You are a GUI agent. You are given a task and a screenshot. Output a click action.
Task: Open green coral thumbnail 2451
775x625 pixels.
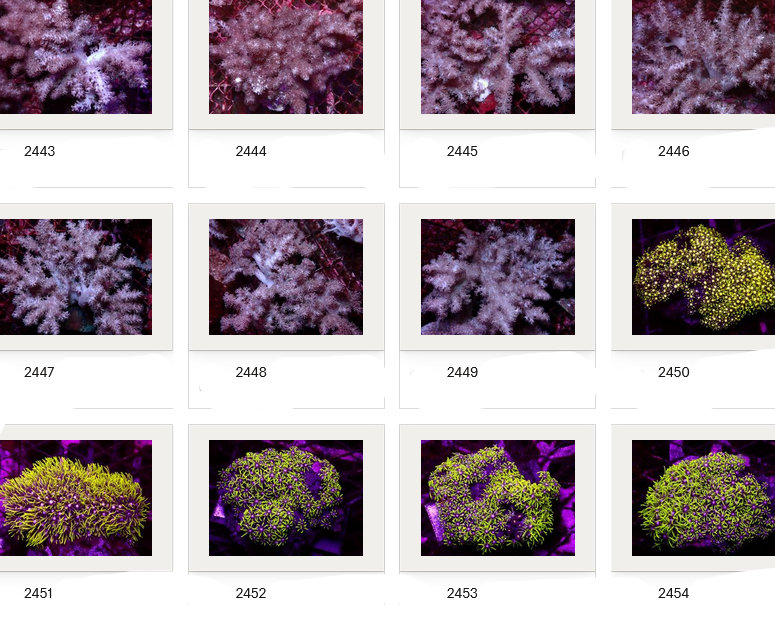[76, 498]
